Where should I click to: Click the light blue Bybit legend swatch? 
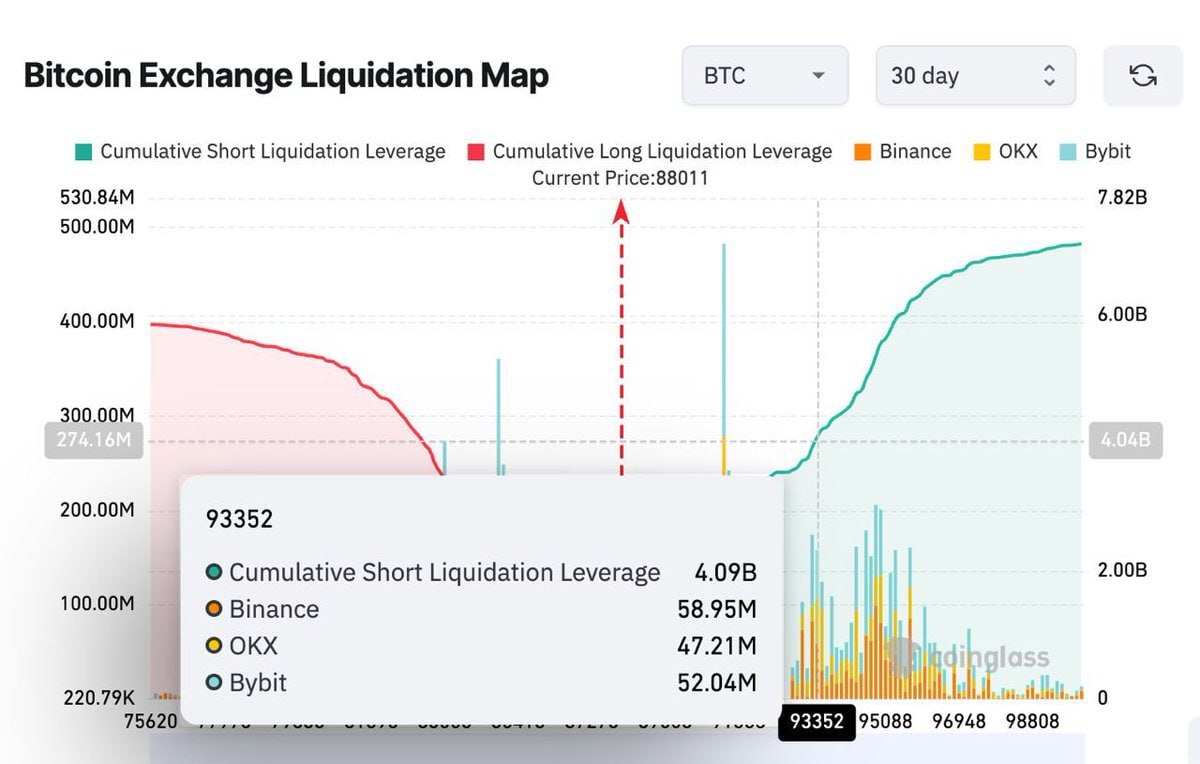coord(1067,152)
